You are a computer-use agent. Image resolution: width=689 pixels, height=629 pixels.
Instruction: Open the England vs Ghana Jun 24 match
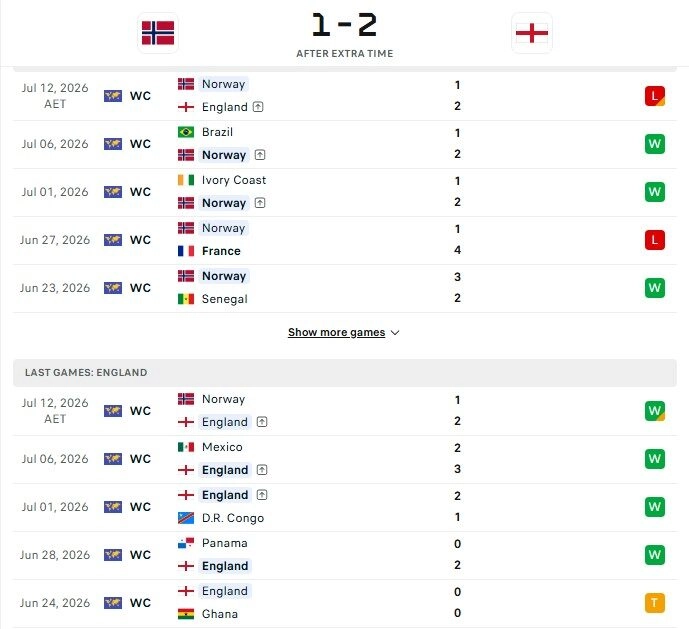pyautogui.click(x=345, y=604)
